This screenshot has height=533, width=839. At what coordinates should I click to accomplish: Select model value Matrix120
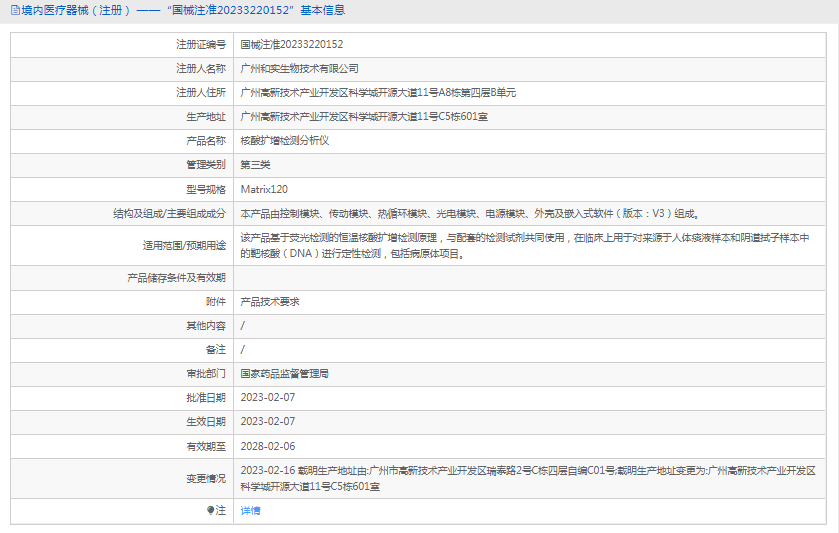point(264,189)
